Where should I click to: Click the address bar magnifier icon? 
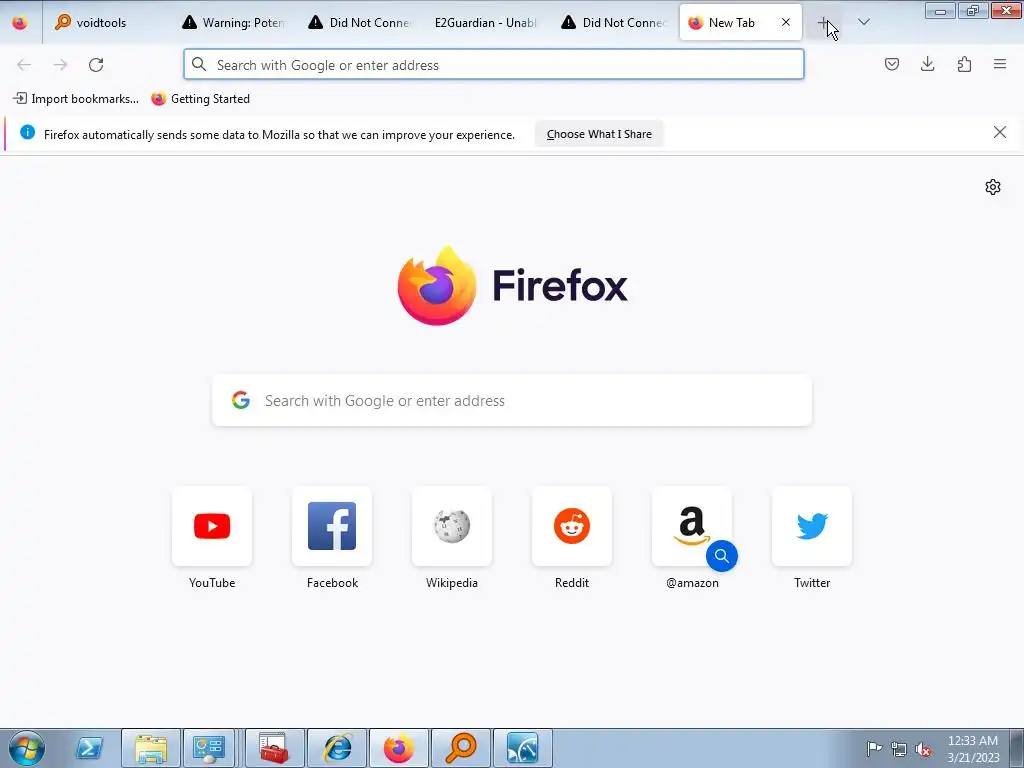[199, 64]
